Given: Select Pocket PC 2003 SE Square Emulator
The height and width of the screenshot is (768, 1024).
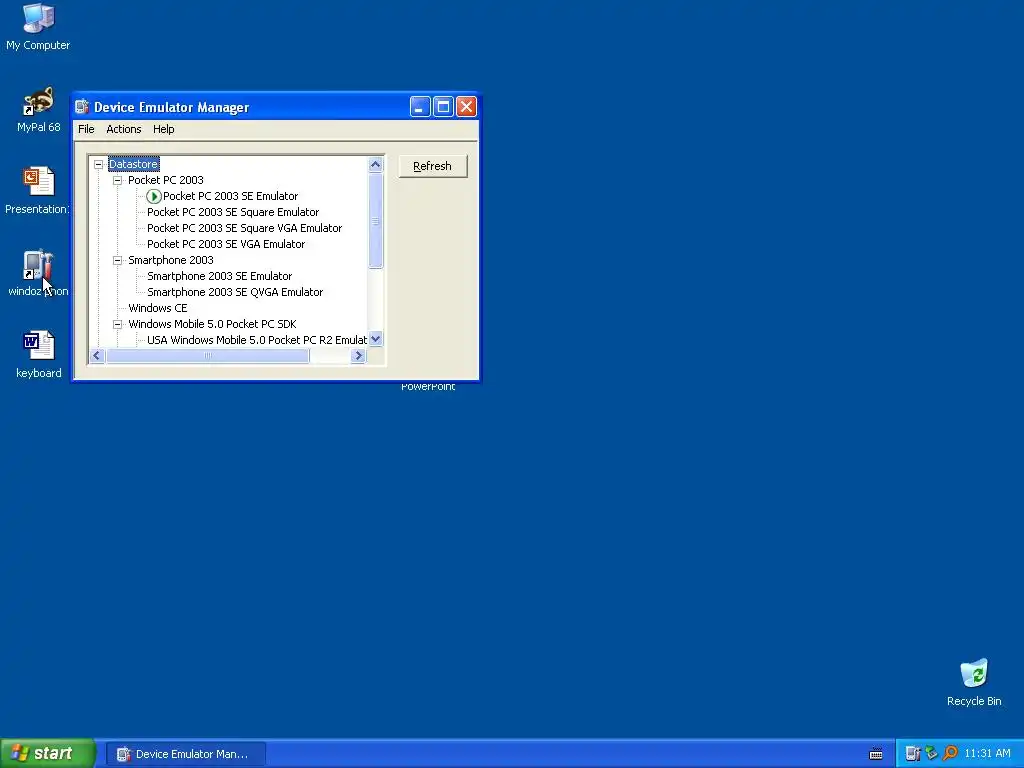Looking at the screenshot, I should pos(233,212).
